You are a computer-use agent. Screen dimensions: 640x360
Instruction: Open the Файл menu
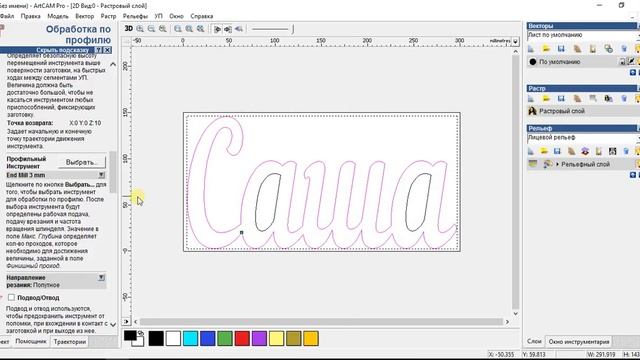click(x=7, y=16)
